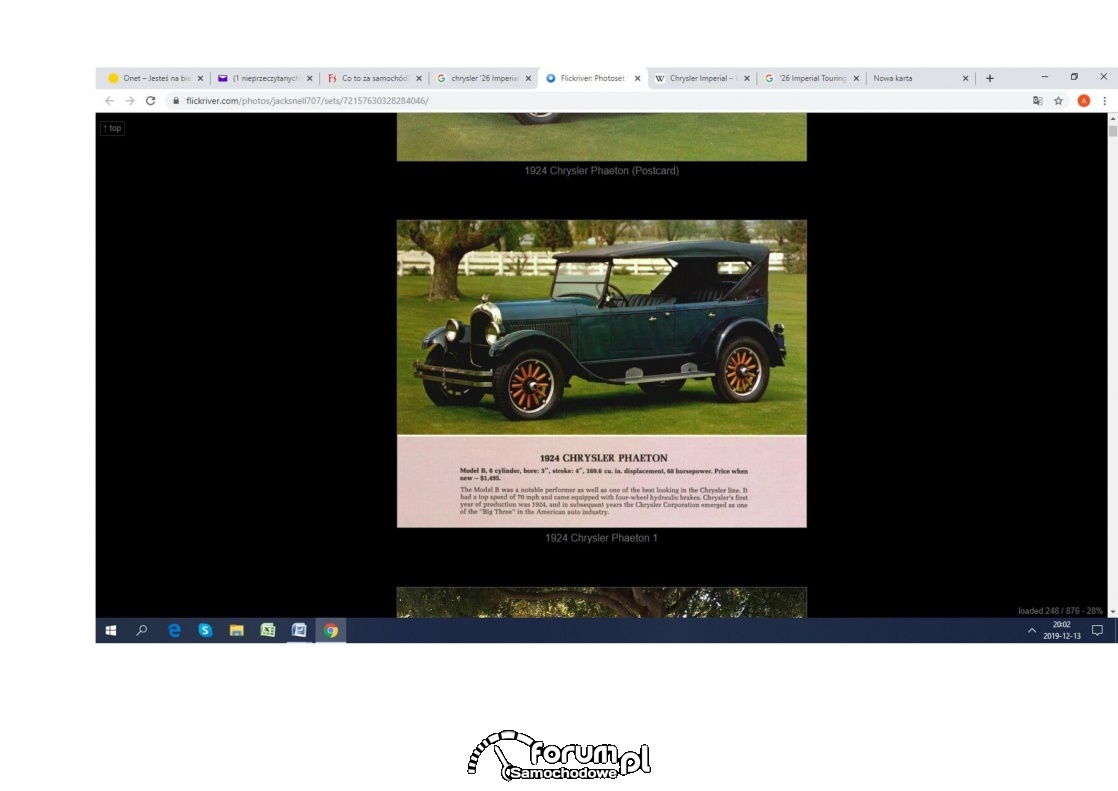Open a new browser tab with plus
1118x791 pixels.
pyautogui.click(x=990, y=78)
